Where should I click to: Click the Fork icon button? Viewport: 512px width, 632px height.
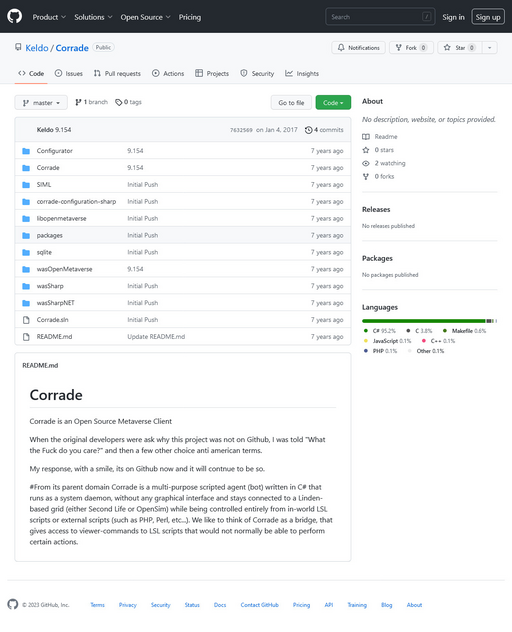click(399, 48)
